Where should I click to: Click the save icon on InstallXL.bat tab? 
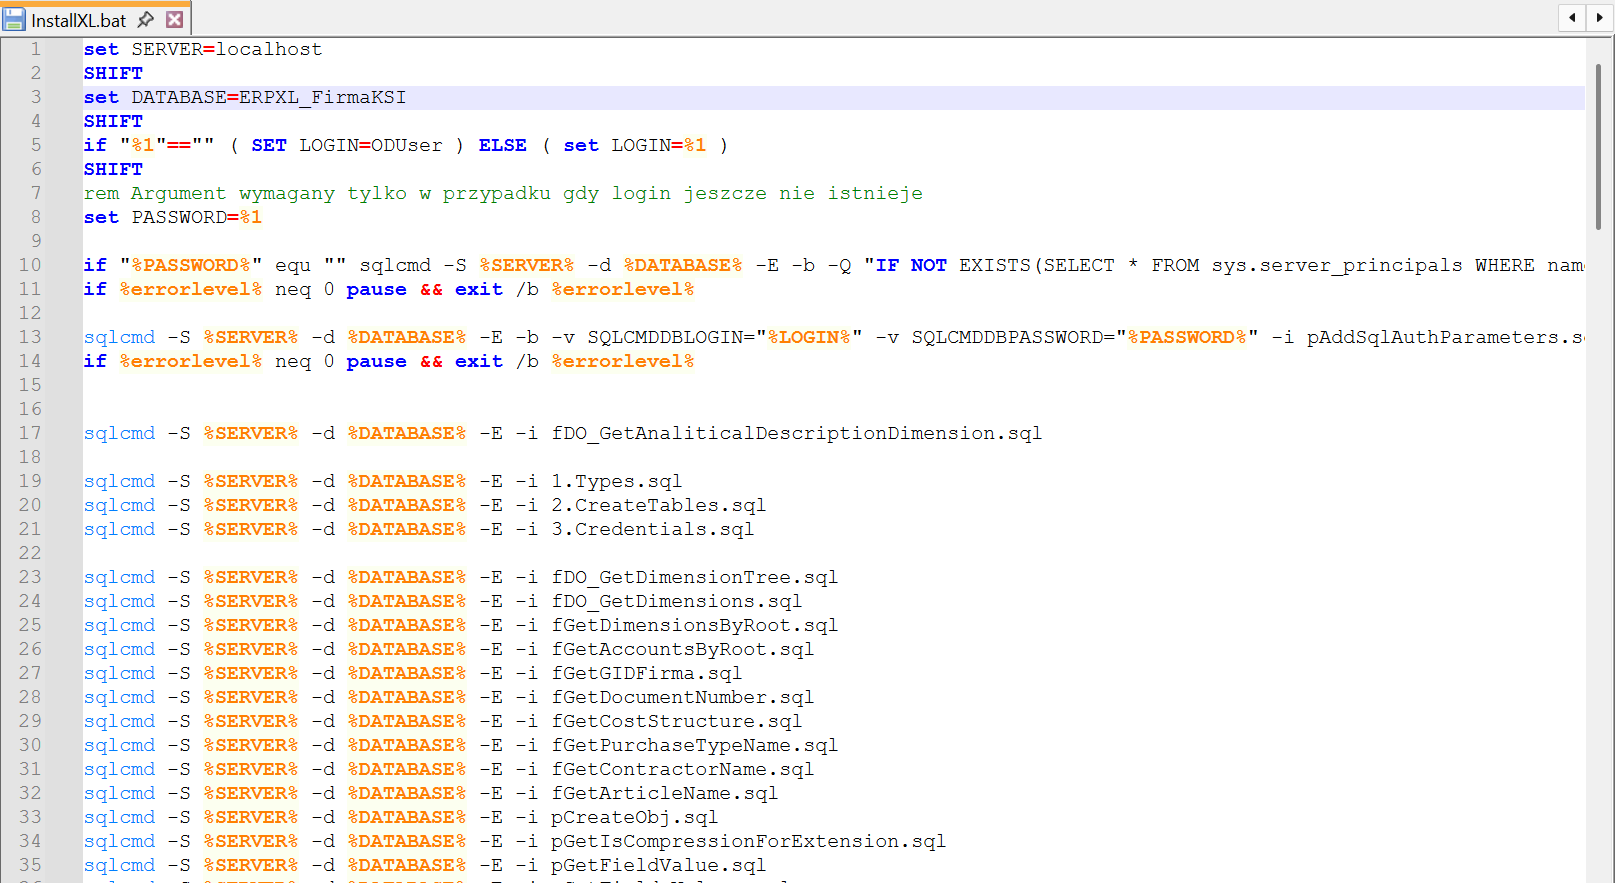(14, 20)
